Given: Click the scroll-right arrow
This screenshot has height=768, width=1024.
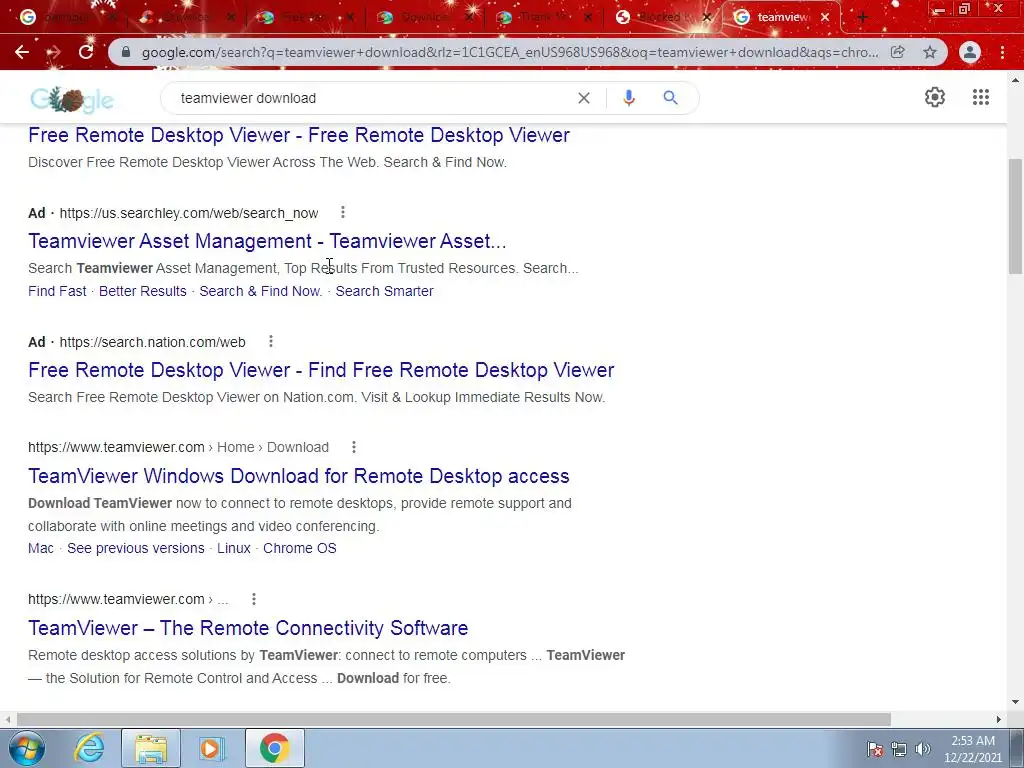Looking at the screenshot, I should (999, 719).
